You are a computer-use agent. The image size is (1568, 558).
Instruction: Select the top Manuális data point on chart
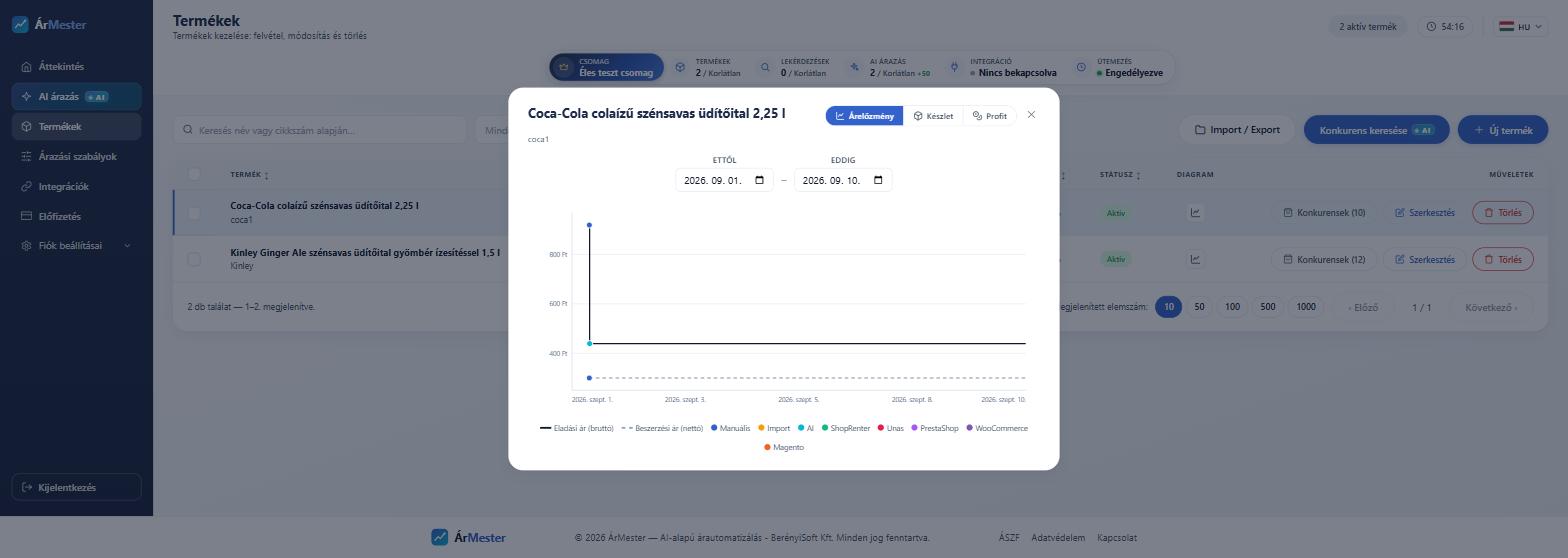pyautogui.click(x=590, y=225)
